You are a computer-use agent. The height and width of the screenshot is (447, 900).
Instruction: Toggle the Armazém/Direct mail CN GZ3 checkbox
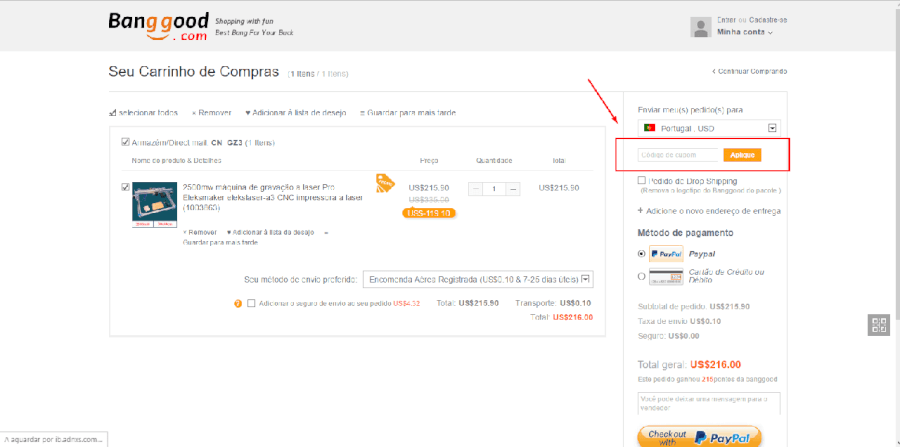tap(126, 142)
